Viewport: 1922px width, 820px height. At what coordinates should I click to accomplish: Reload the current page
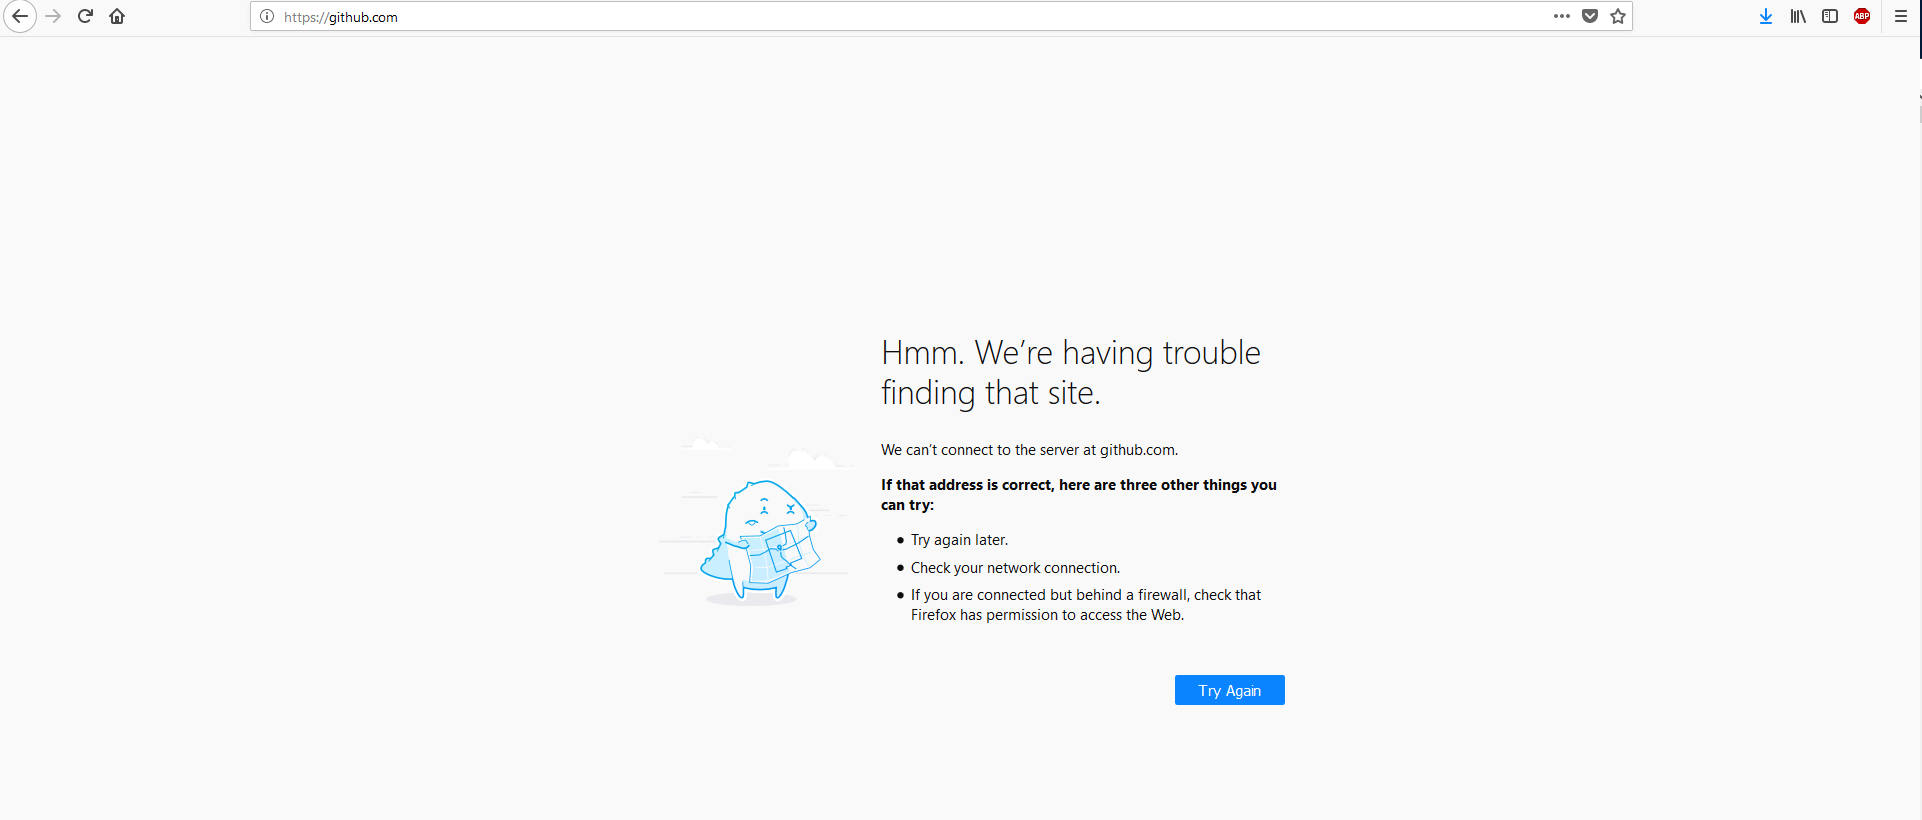[x=85, y=16]
